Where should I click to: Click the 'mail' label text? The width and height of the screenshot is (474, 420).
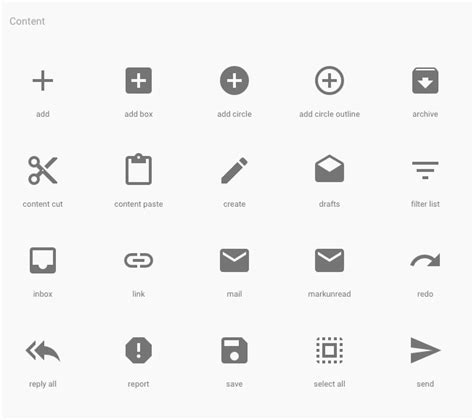[234, 294]
